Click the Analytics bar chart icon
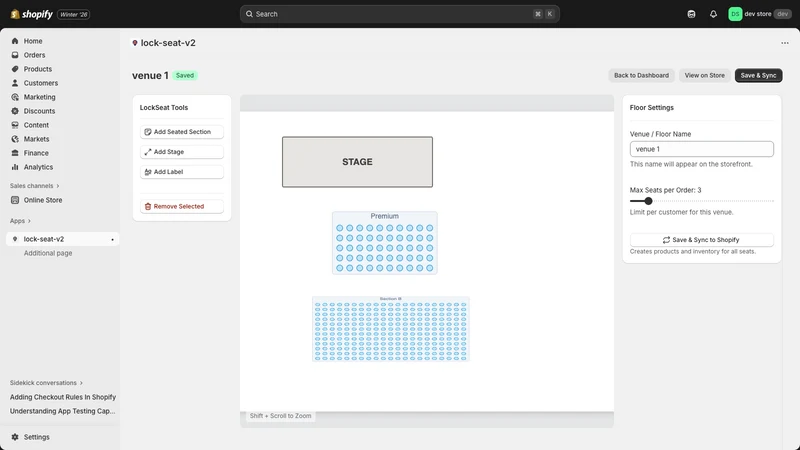The width and height of the screenshot is (800, 450). (x=15, y=167)
